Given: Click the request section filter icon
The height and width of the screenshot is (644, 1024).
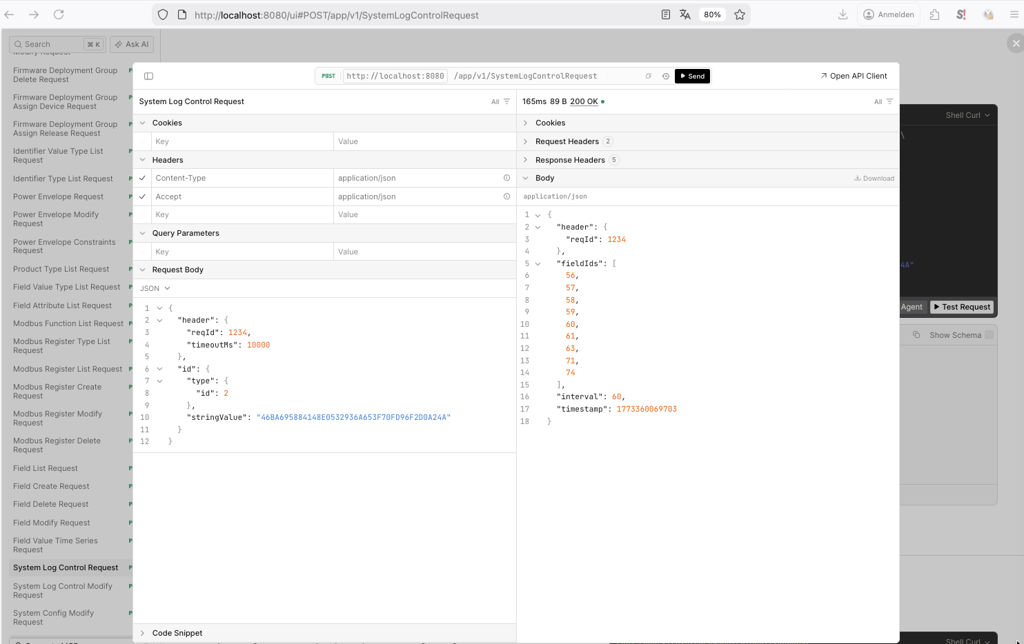Looking at the screenshot, I should coord(507,101).
